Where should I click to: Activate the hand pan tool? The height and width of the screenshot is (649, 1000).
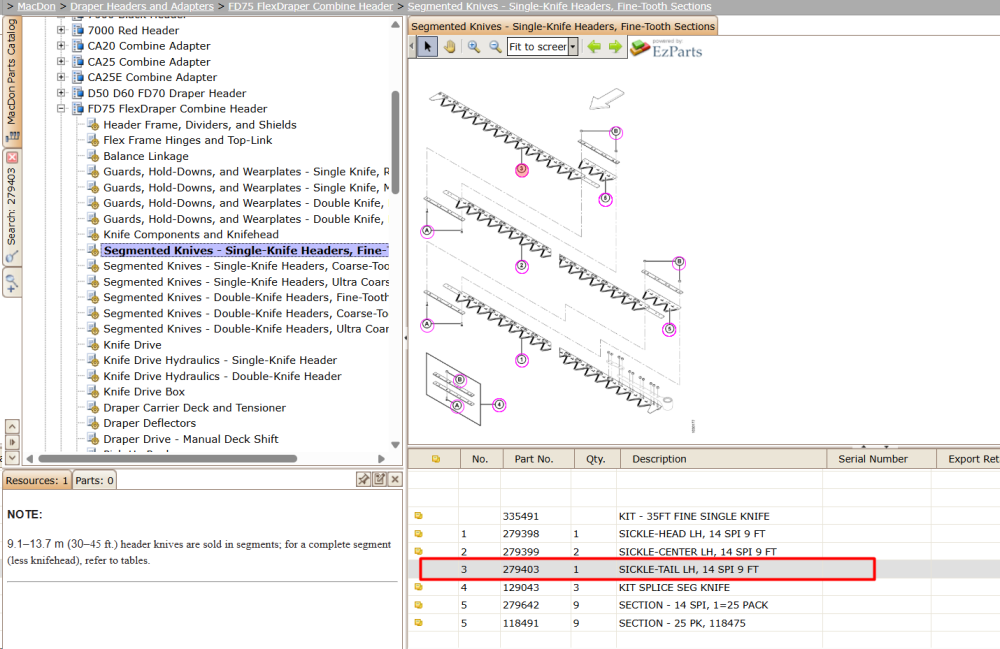tap(450, 47)
